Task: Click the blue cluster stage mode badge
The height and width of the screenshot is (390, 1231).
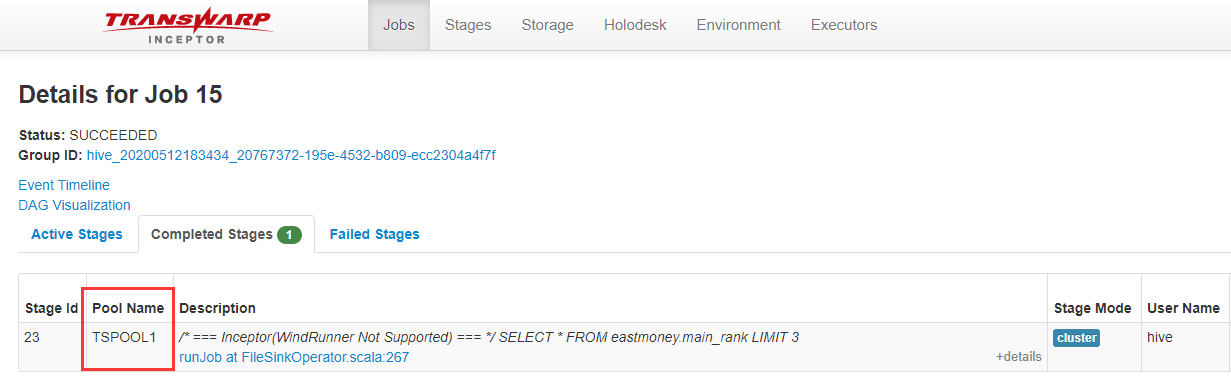Action: pyautogui.click(x=1076, y=338)
